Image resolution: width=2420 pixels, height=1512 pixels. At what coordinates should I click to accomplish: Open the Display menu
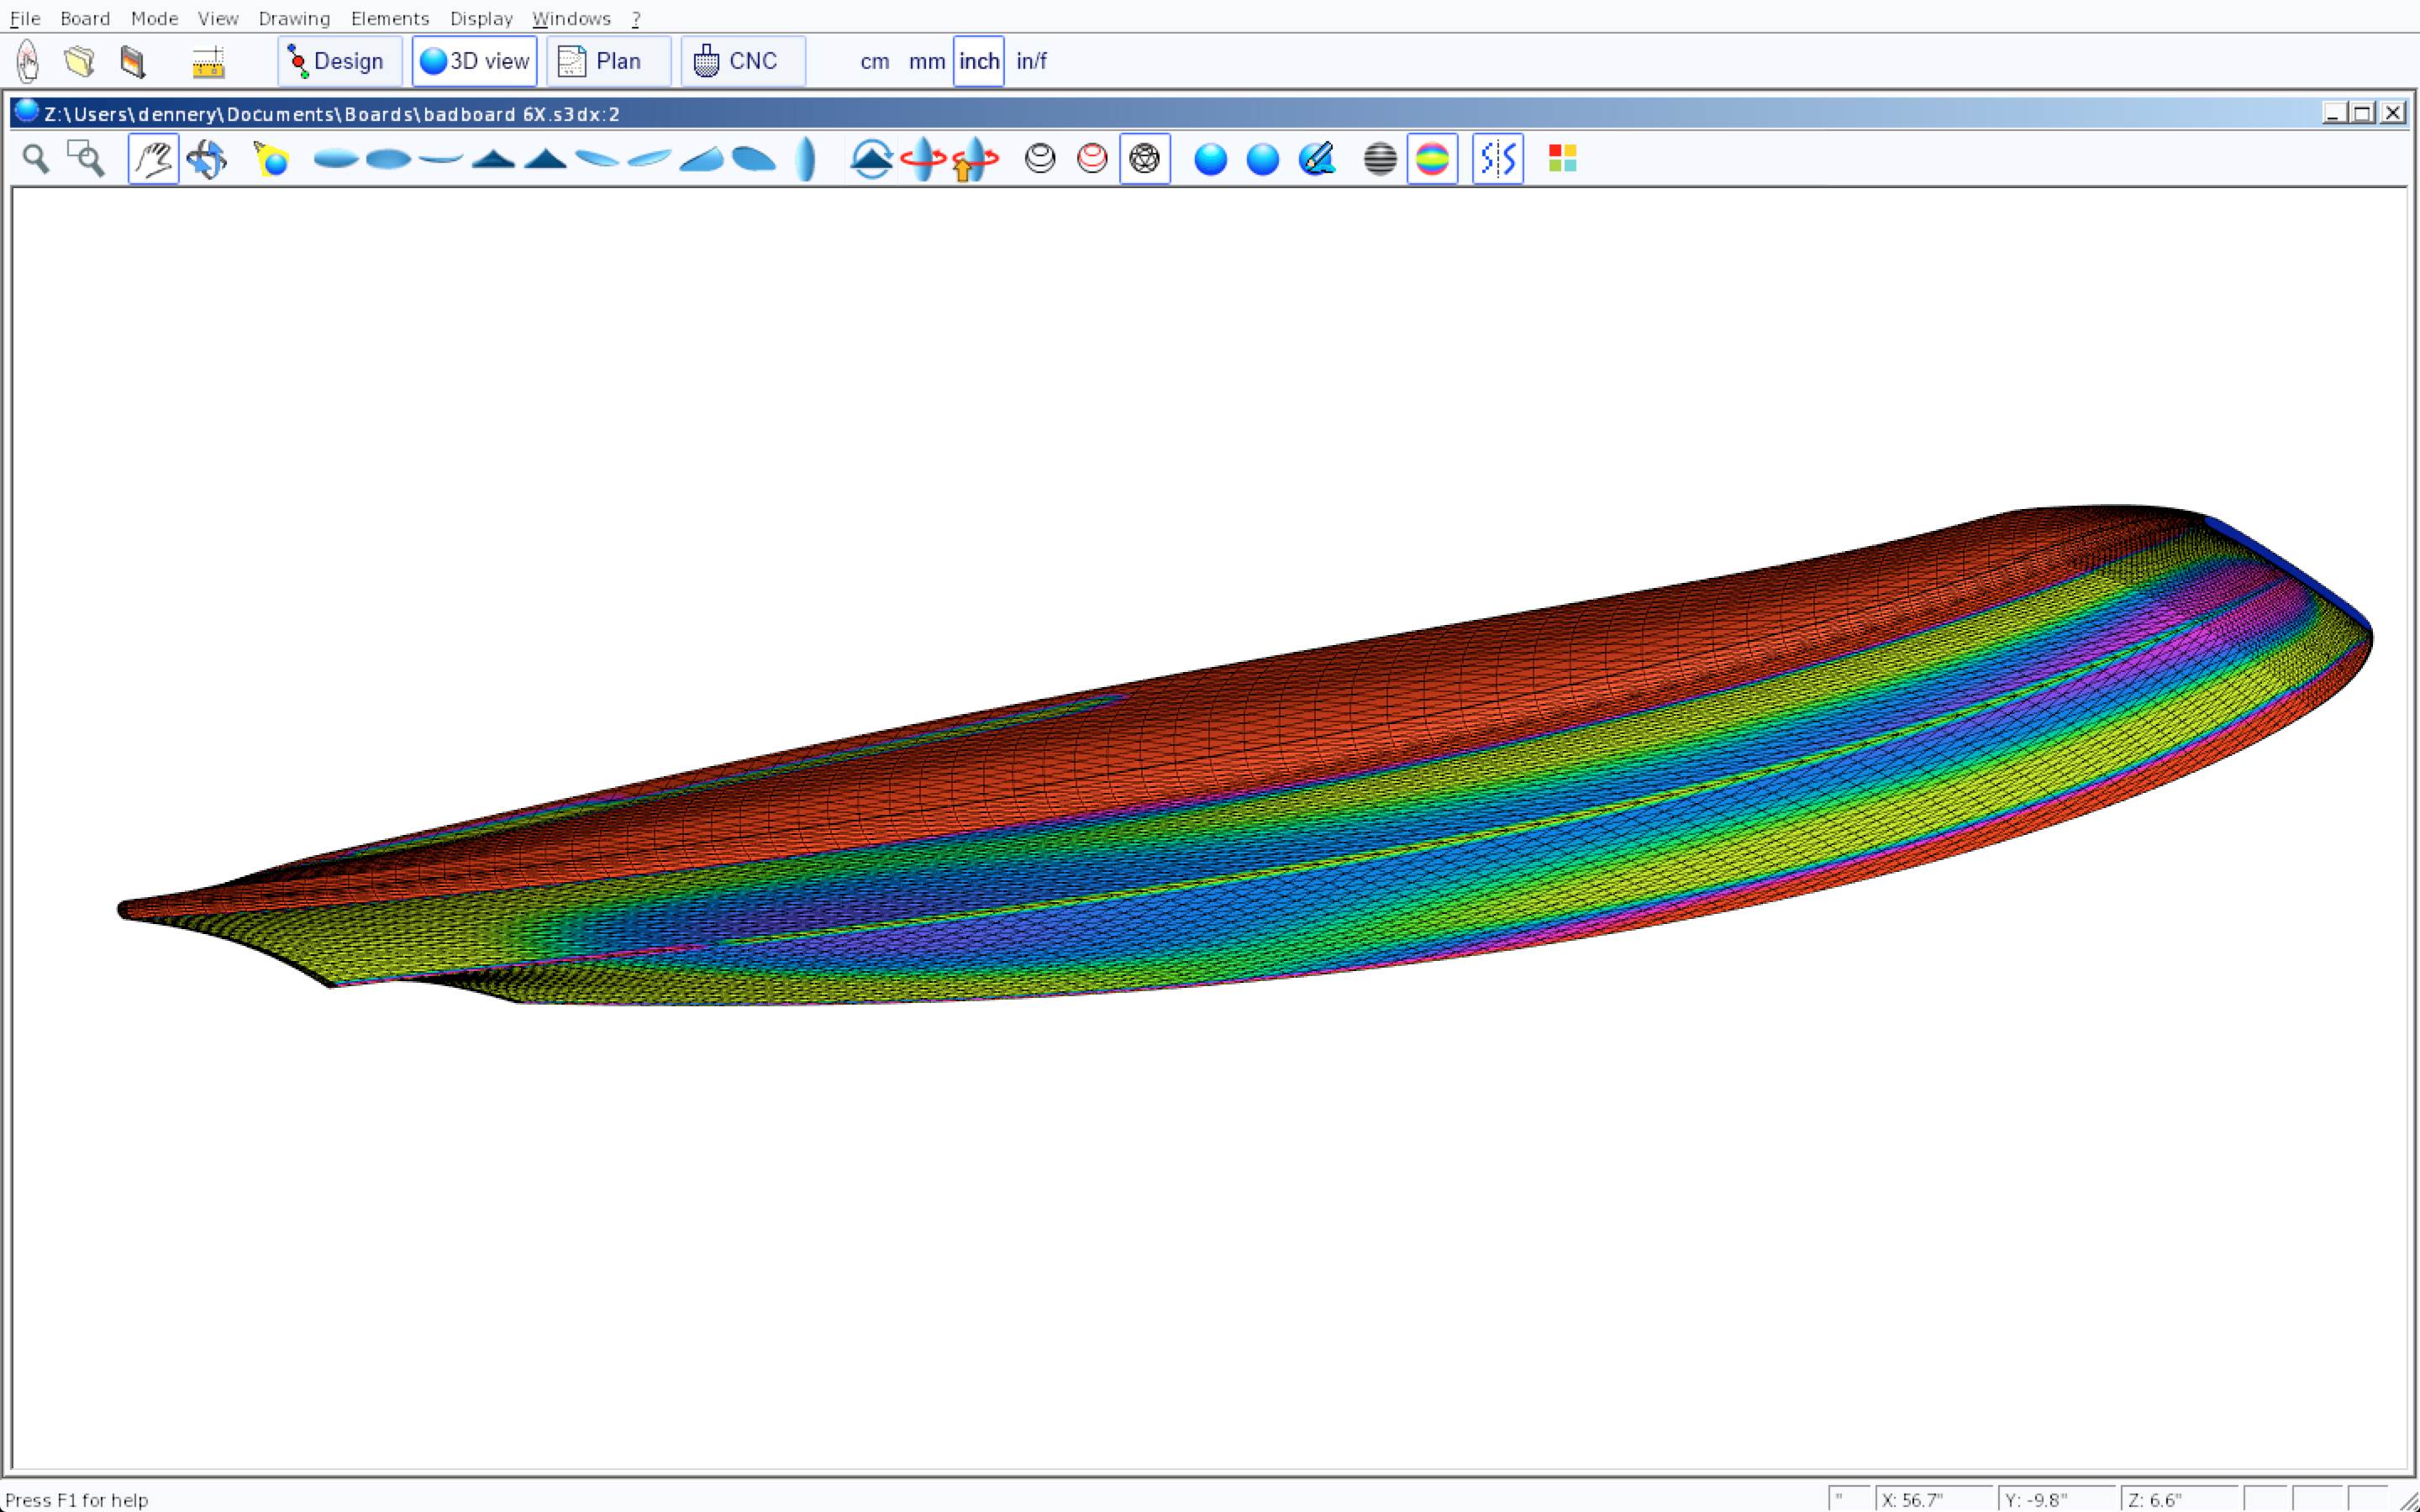click(x=481, y=18)
